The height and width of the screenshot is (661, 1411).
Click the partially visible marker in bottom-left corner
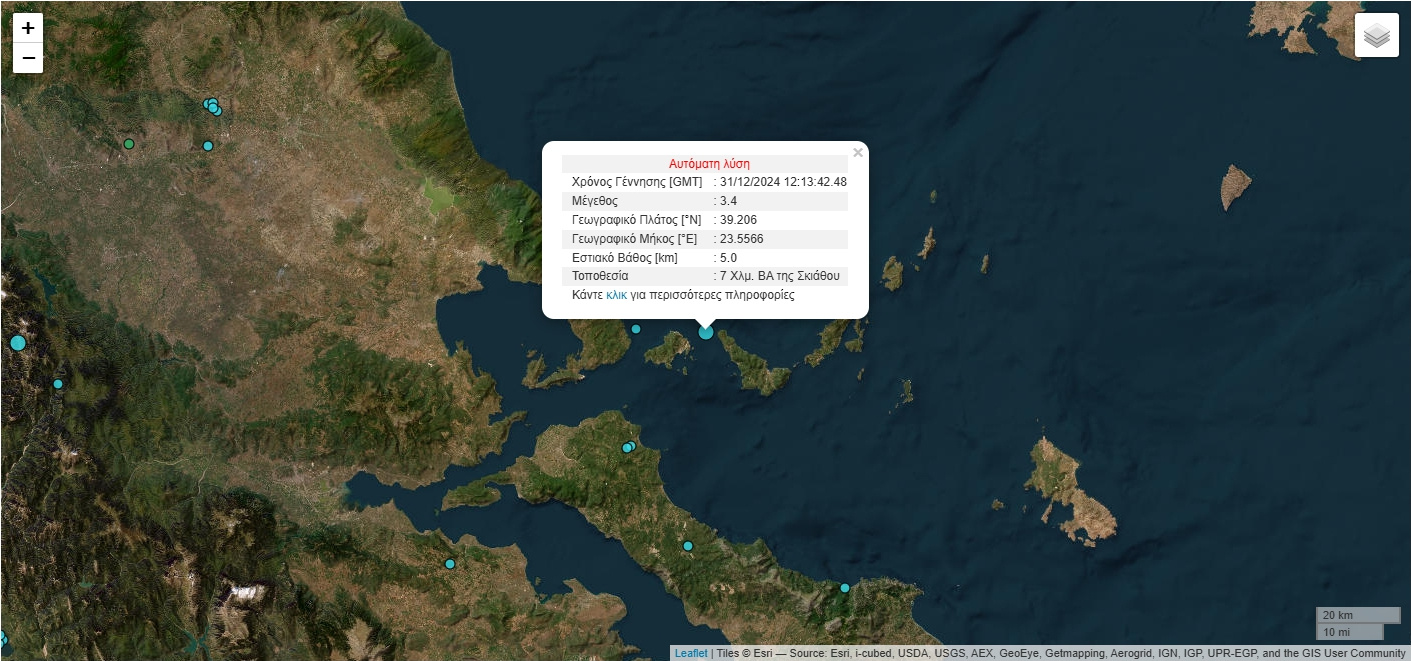tap(3, 638)
